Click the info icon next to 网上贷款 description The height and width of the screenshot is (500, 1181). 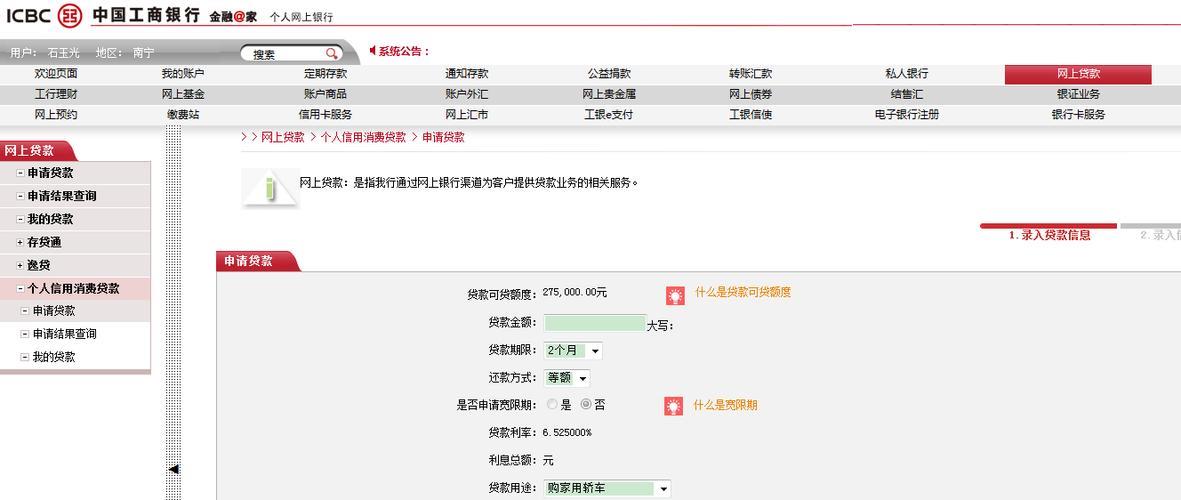coord(269,188)
